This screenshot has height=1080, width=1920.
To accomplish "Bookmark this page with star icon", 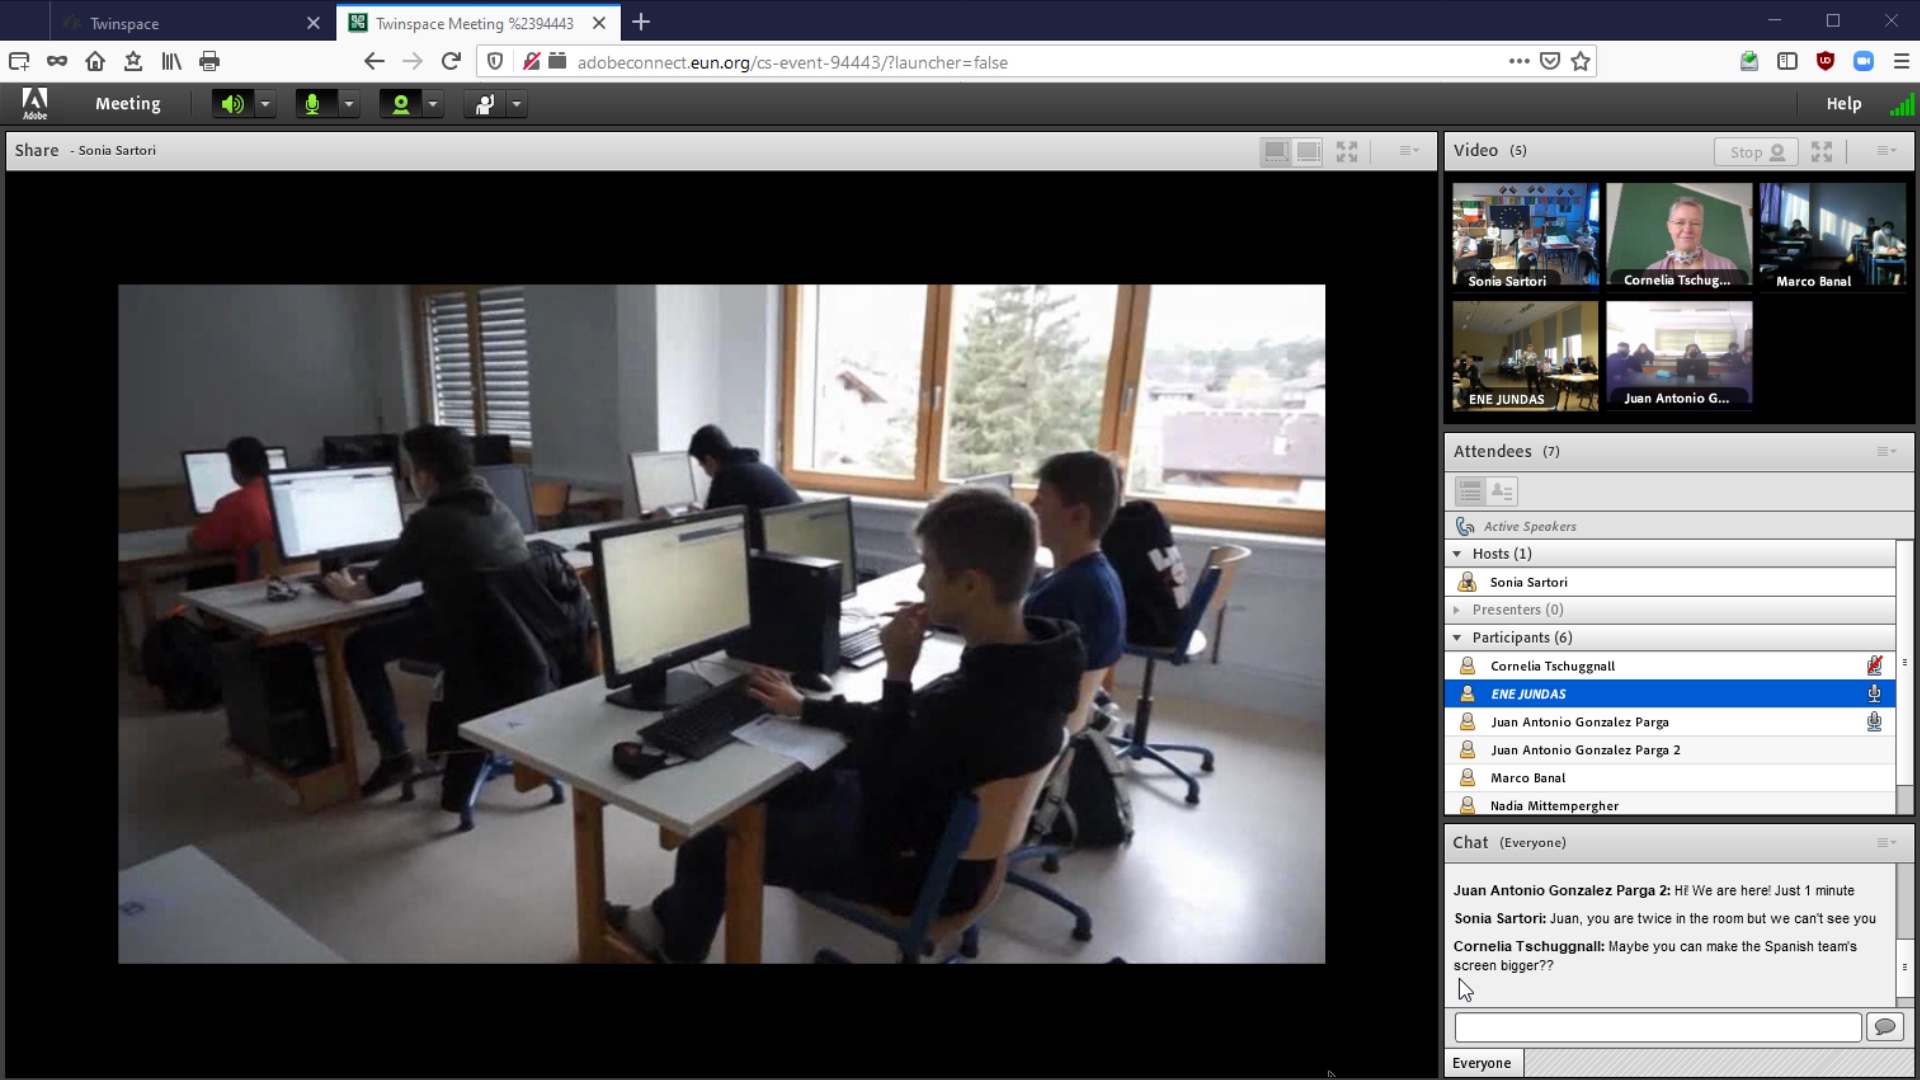I will [x=1580, y=62].
